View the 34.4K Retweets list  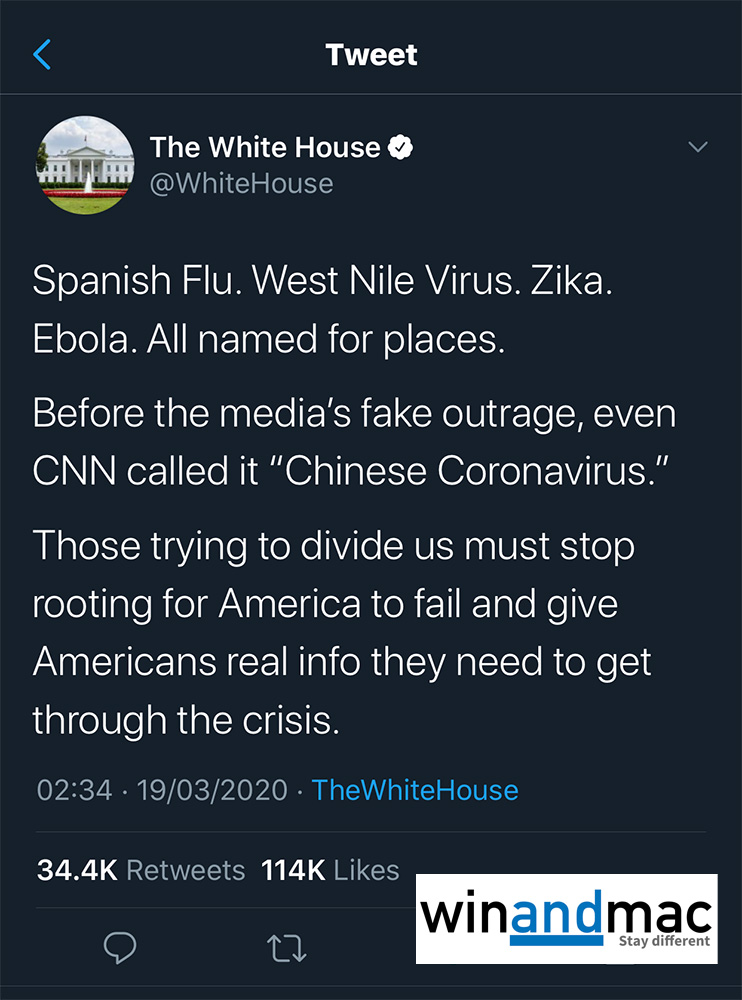[140, 870]
